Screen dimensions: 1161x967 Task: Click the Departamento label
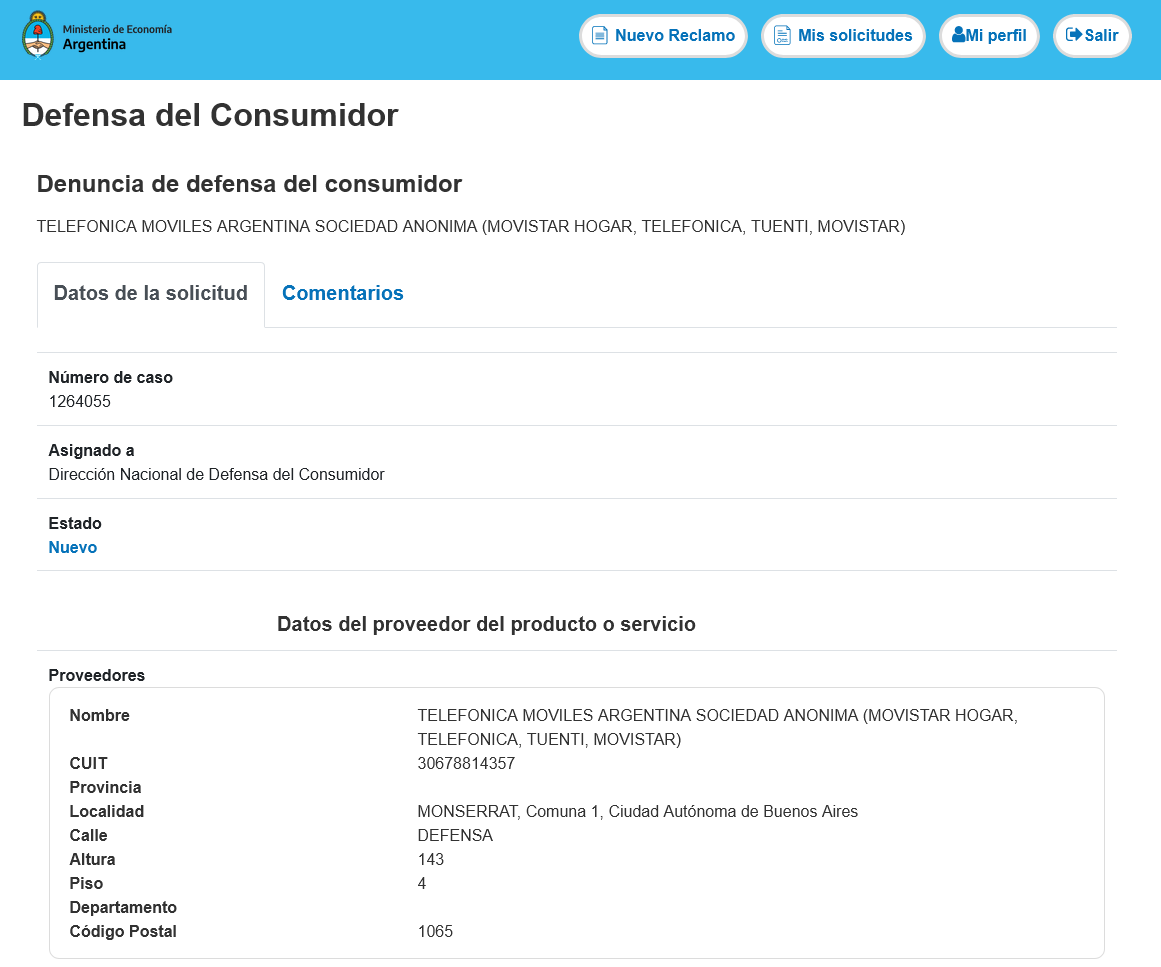pos(123,908)
